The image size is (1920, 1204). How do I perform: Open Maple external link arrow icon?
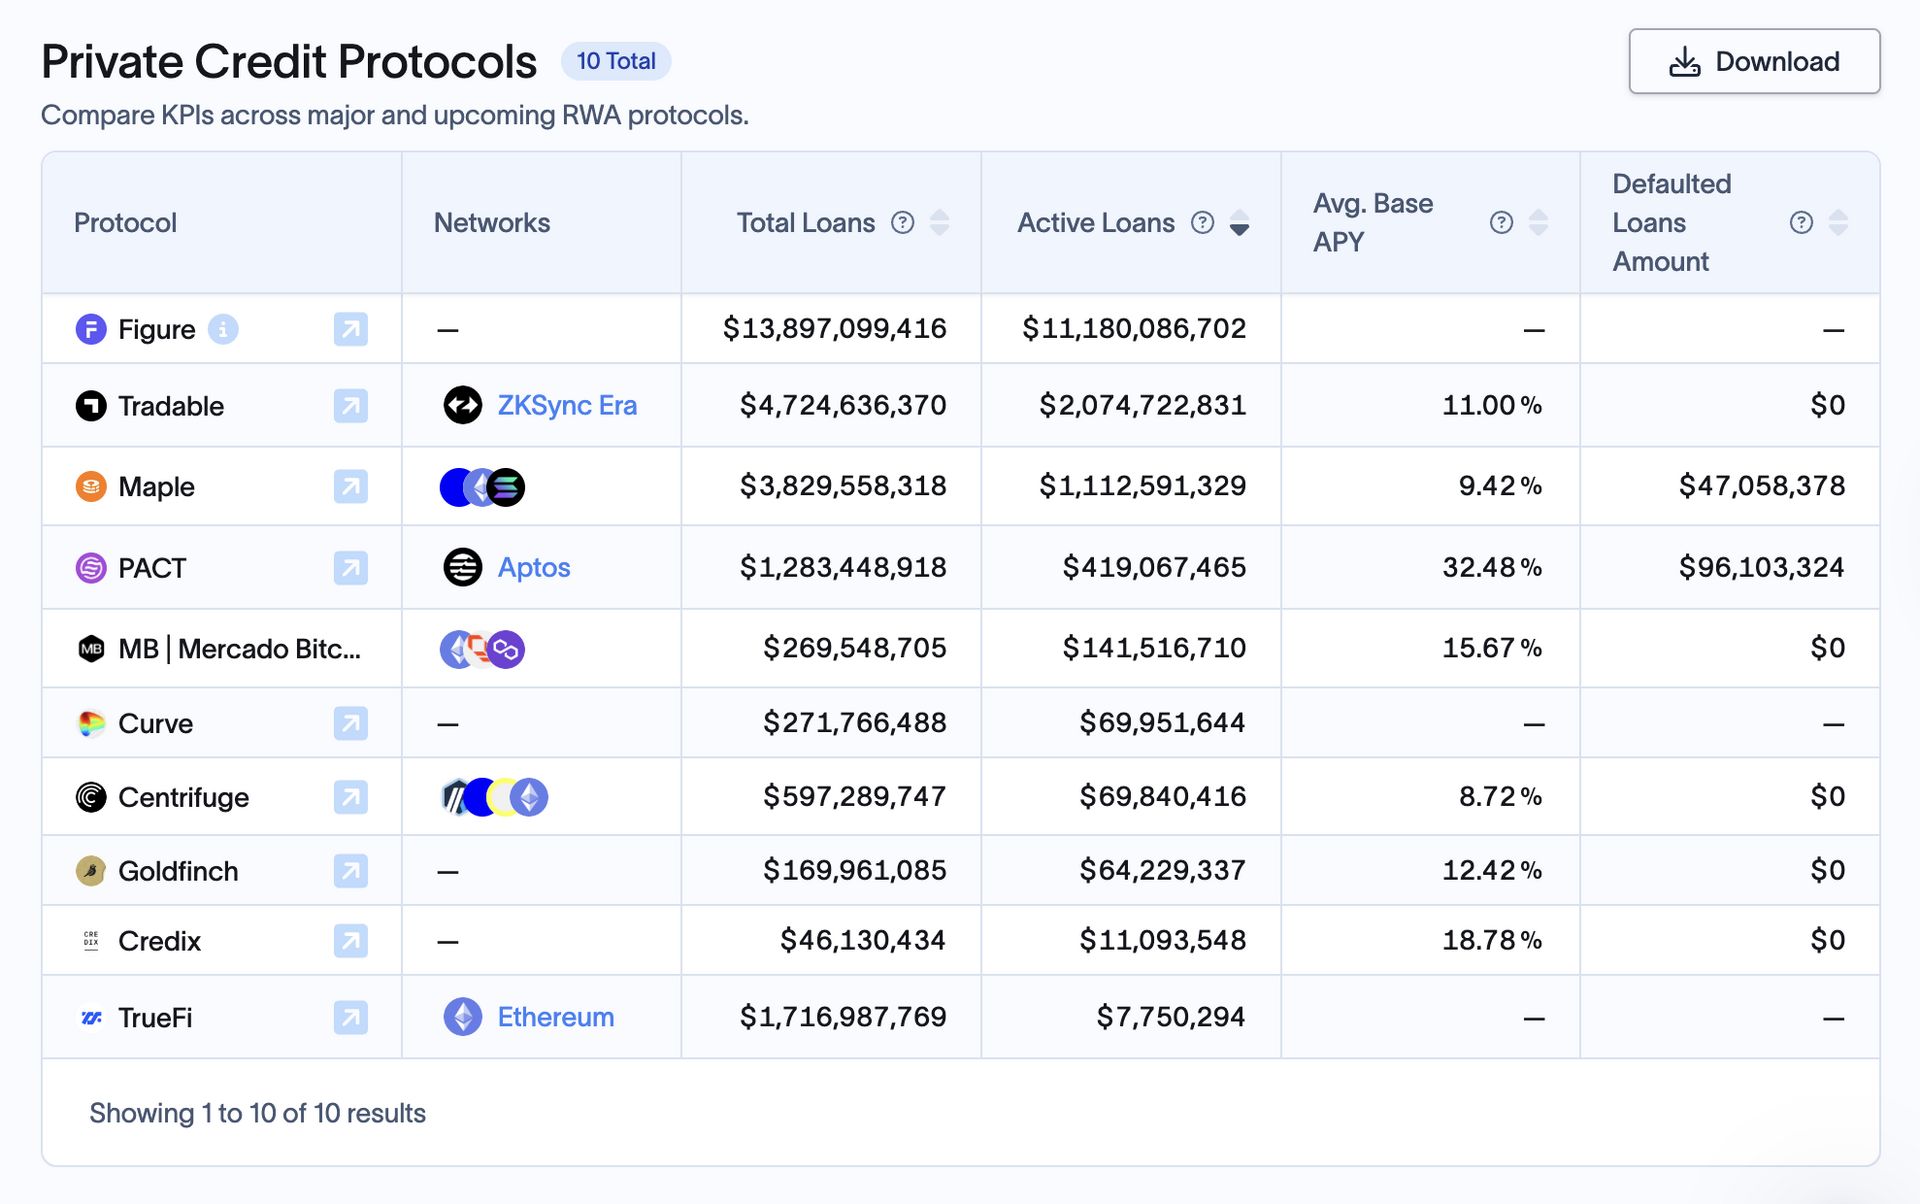coord(350,487)
